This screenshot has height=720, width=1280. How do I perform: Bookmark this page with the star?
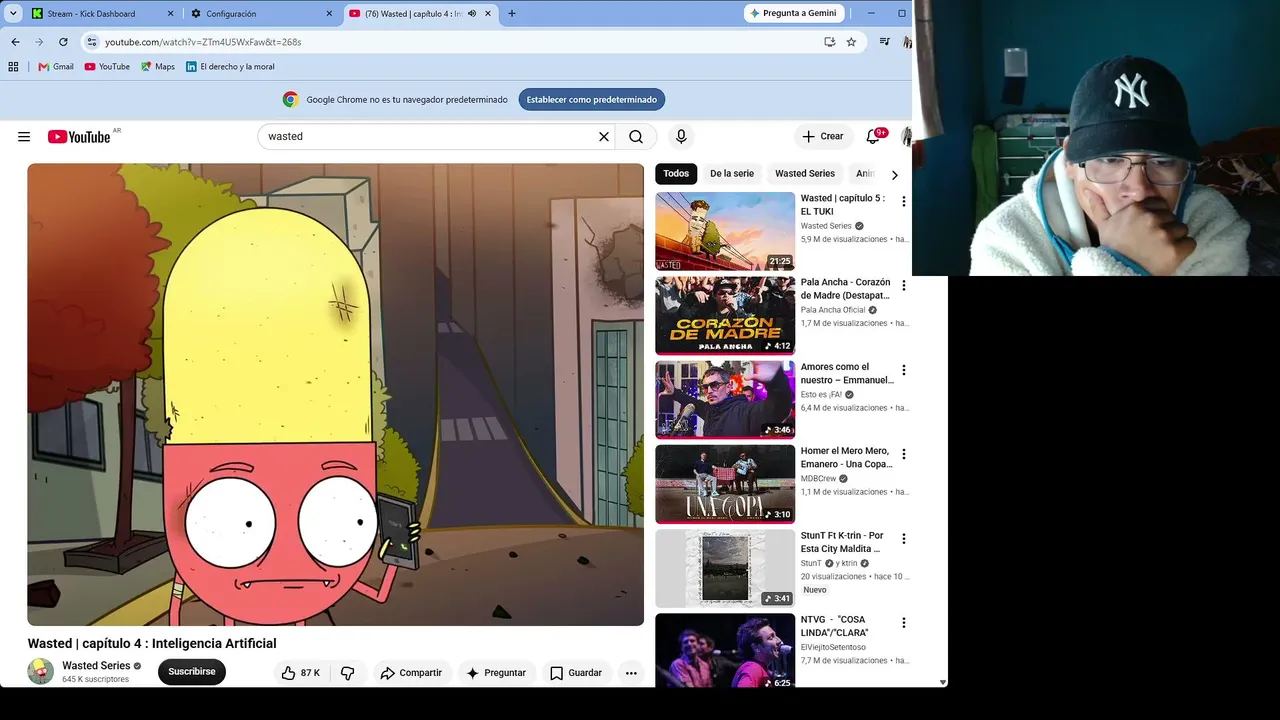point(851,42)
